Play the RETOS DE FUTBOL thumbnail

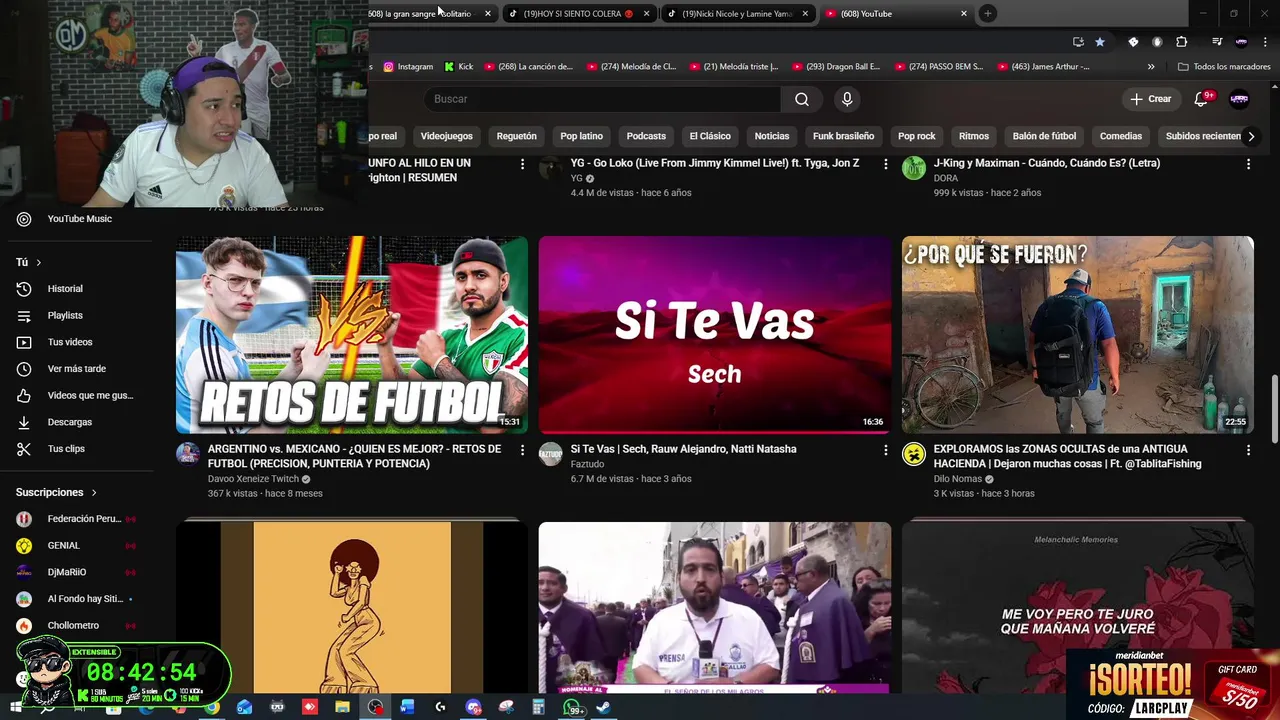(352, 335)
